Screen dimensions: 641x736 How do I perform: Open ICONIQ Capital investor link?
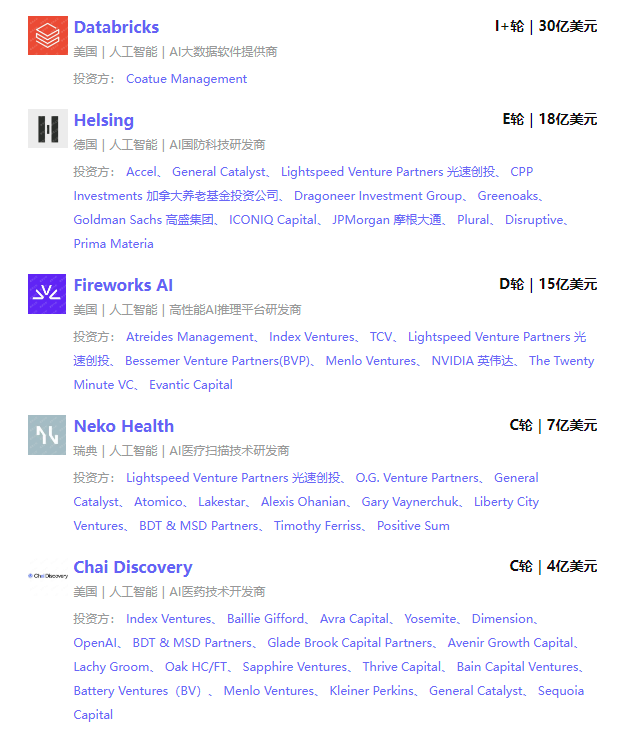[273, 220]
